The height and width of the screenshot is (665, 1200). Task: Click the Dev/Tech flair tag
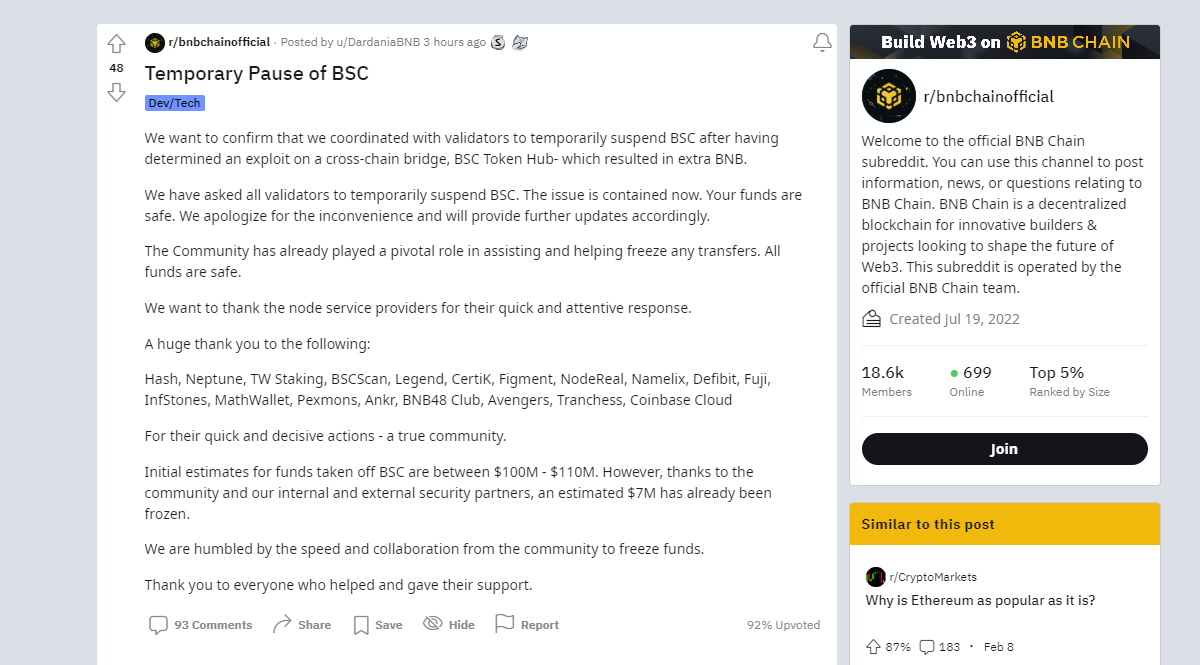click(175, 103)
